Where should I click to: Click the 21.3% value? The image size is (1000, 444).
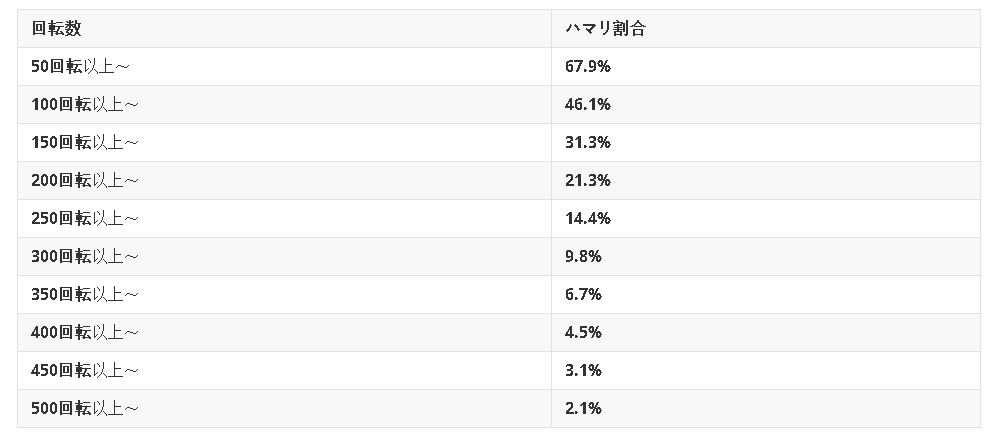click(587, 180)
